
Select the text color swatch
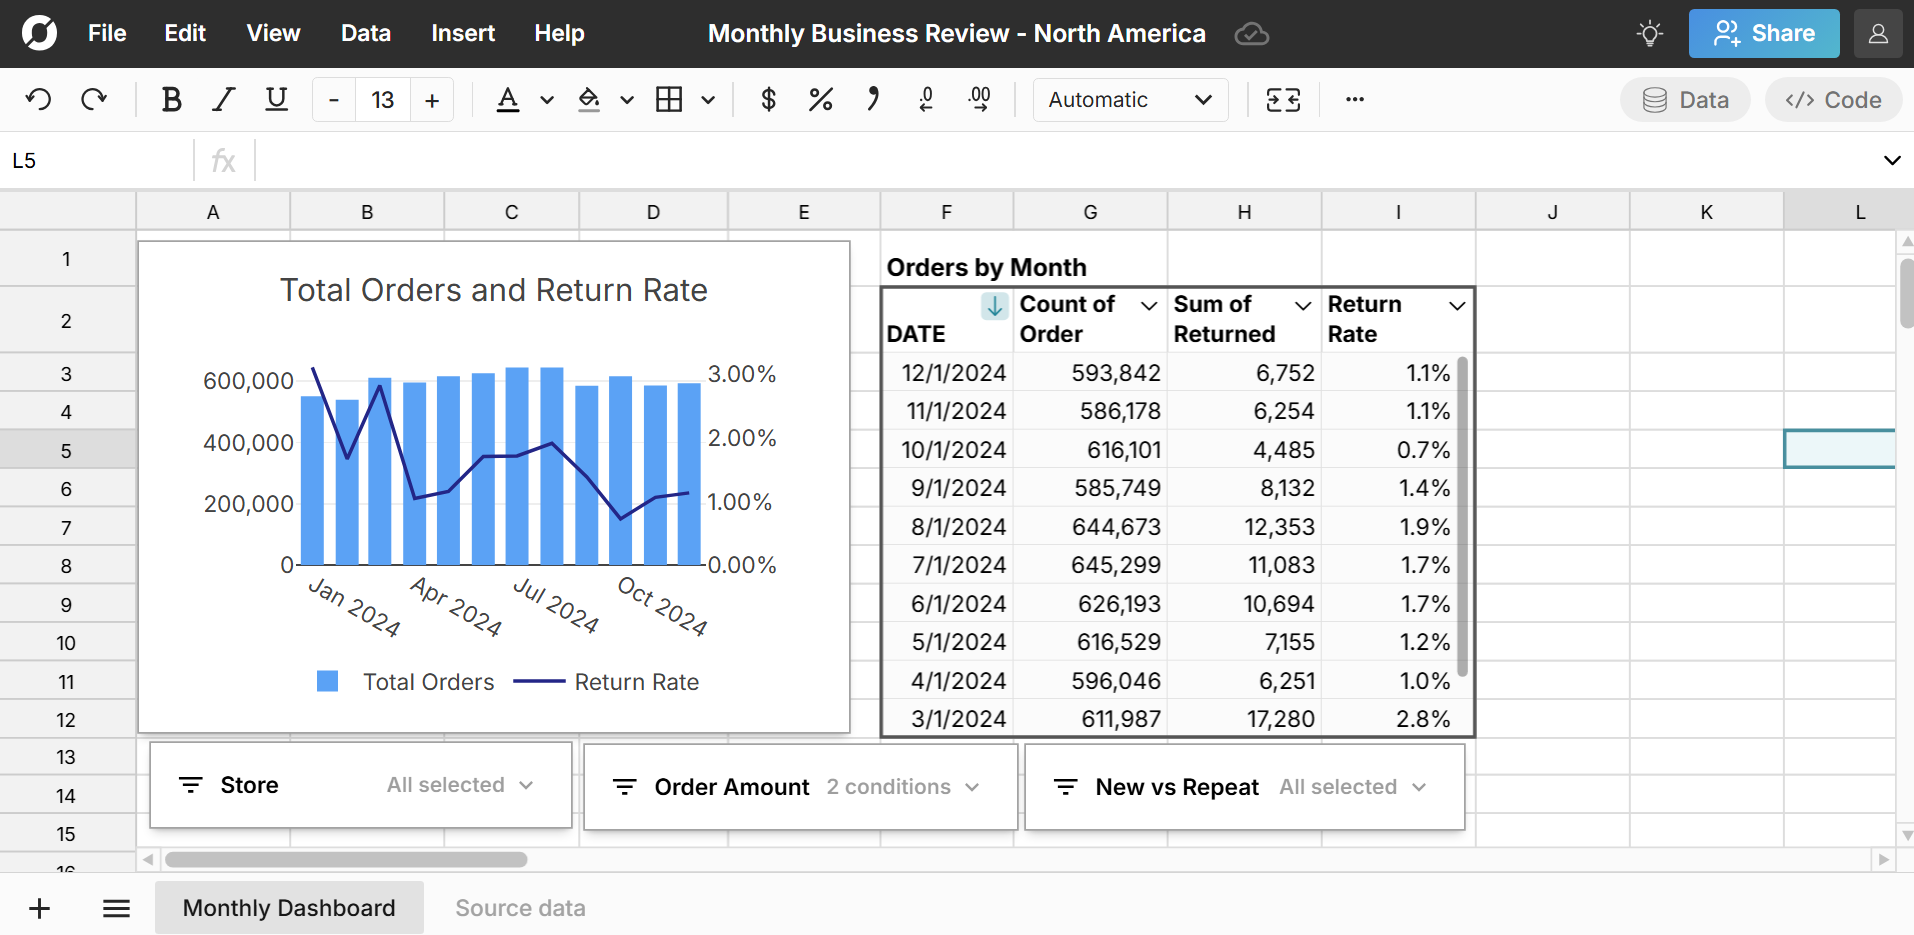[x=508, y=99]
